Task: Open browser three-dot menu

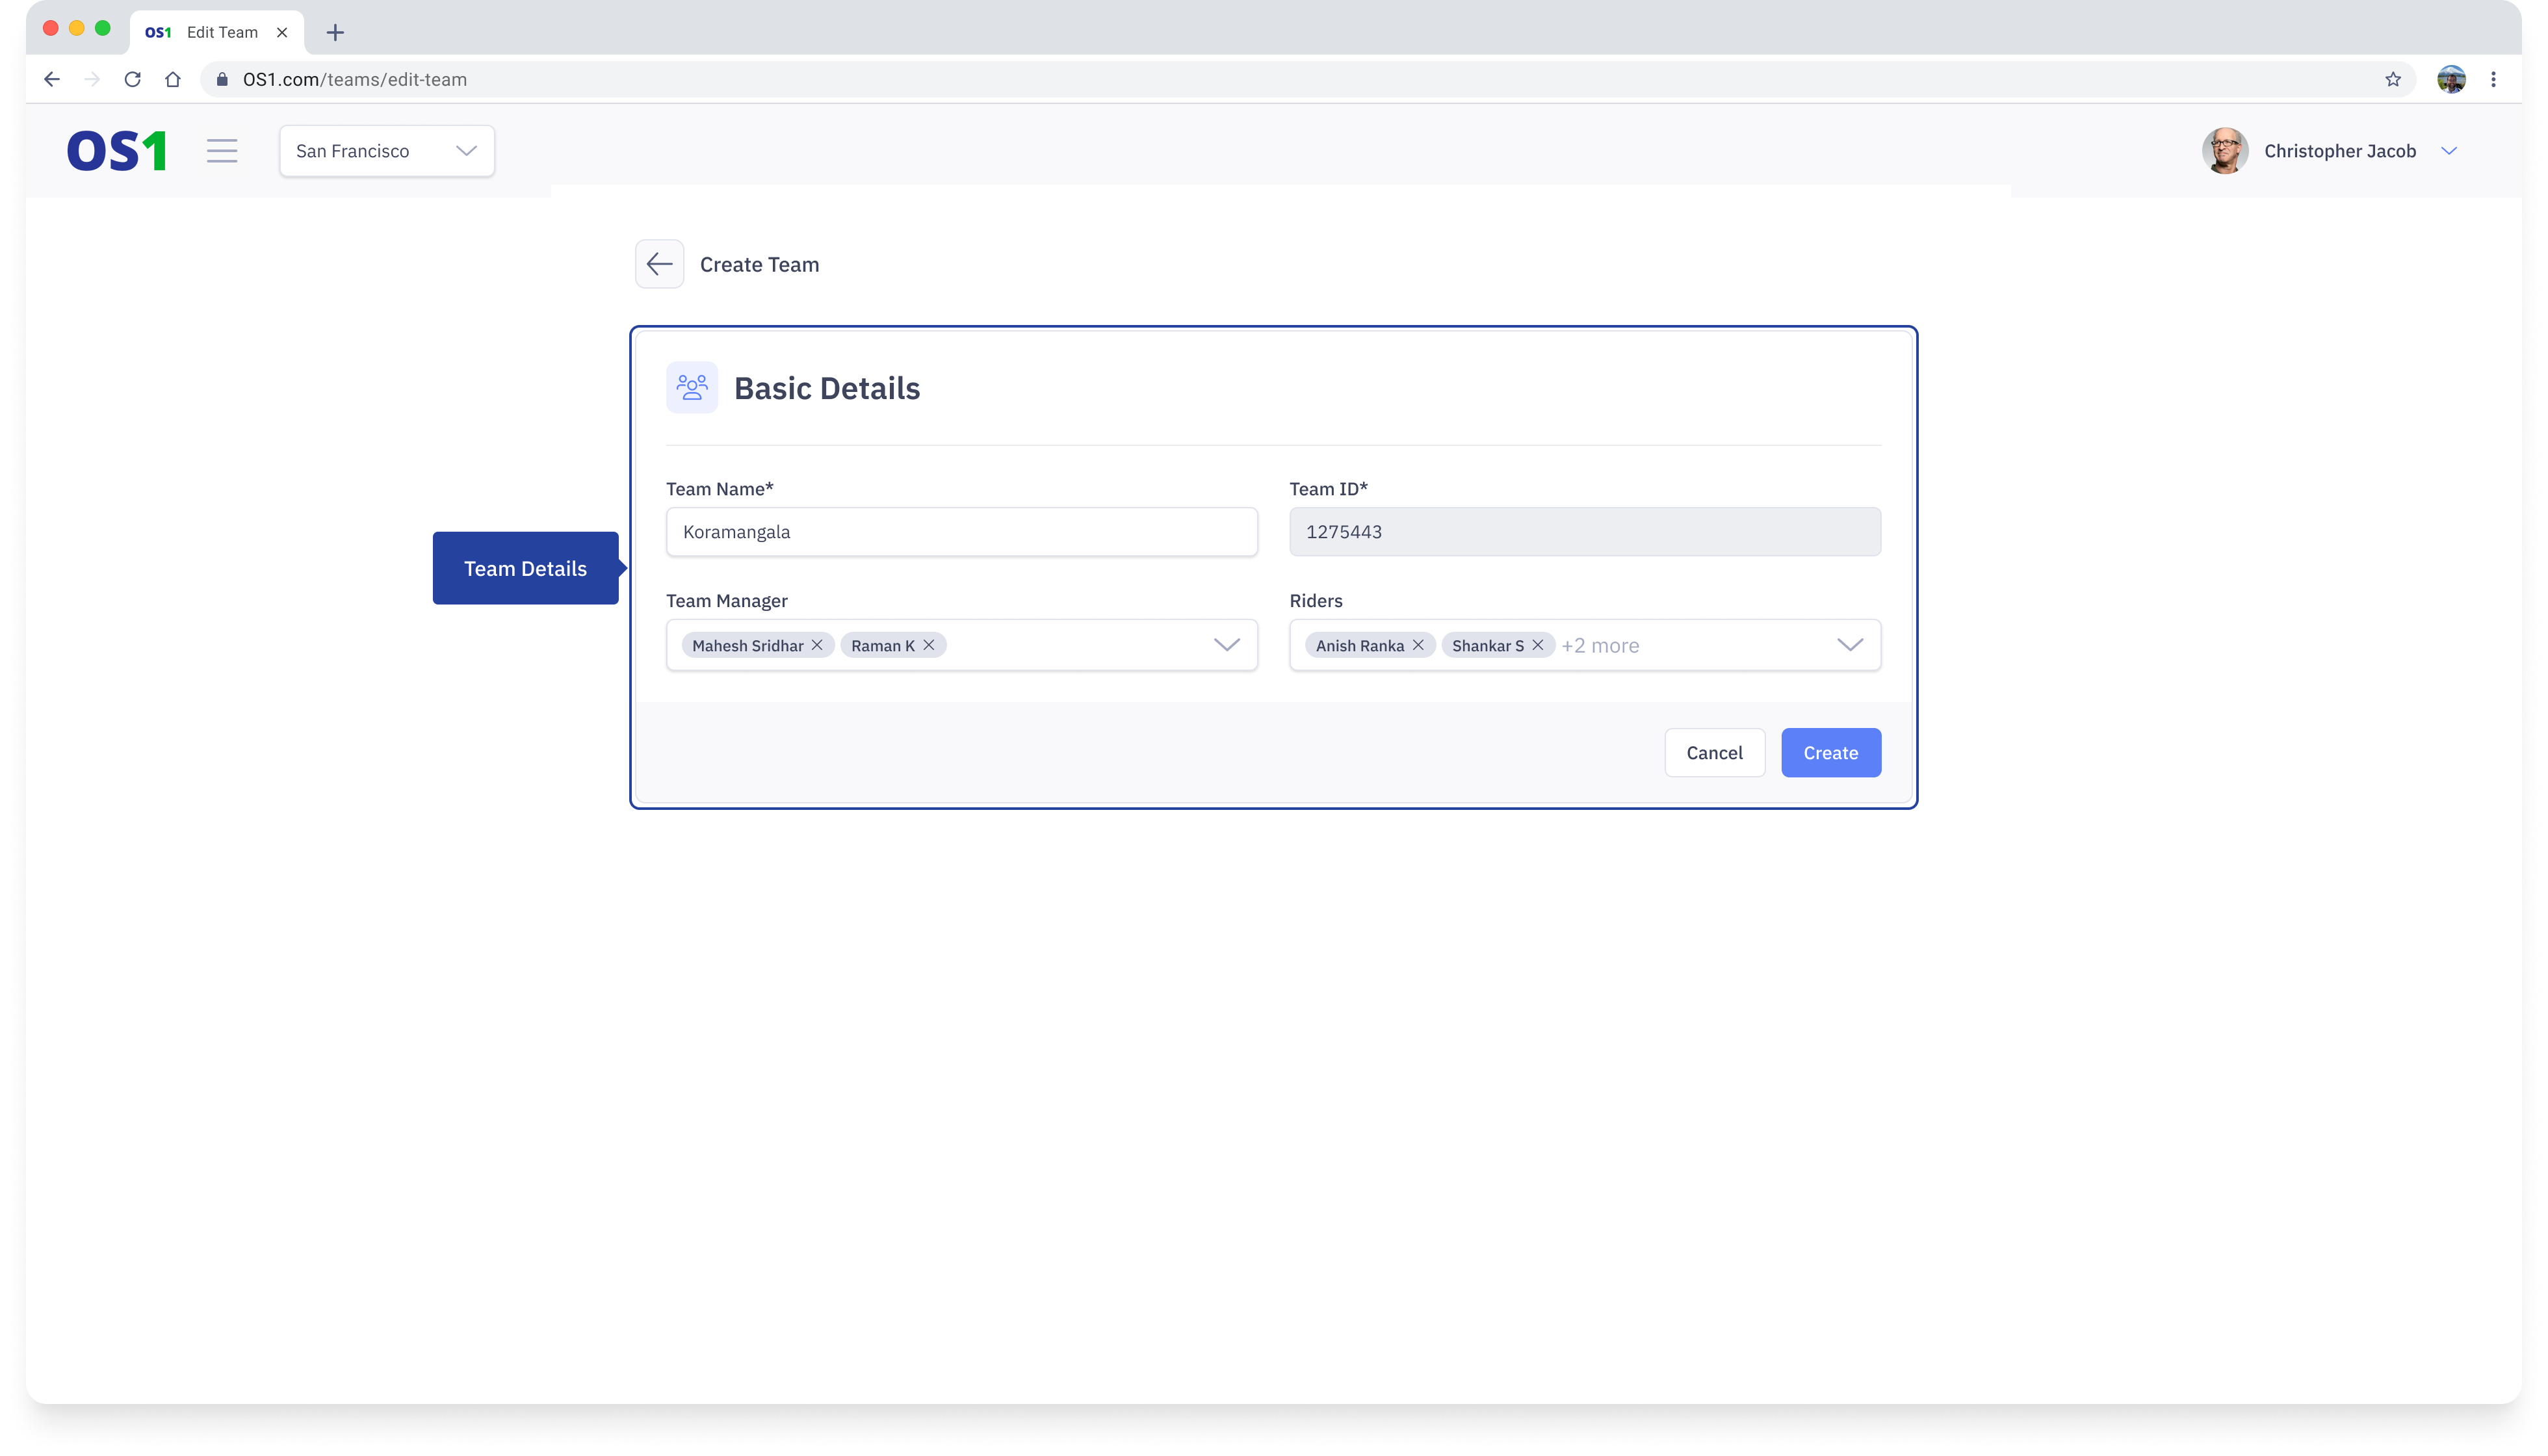Action: point(2493,79)
